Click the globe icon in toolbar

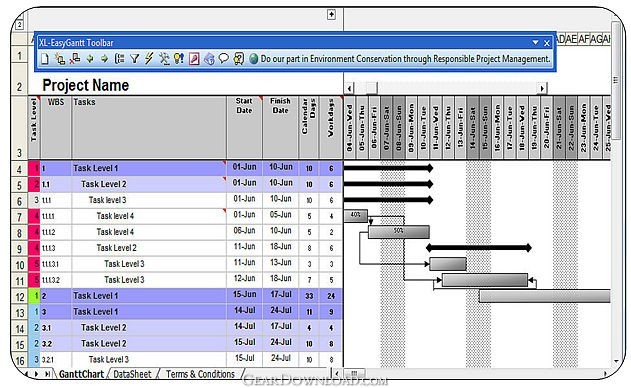coord(254,59)
